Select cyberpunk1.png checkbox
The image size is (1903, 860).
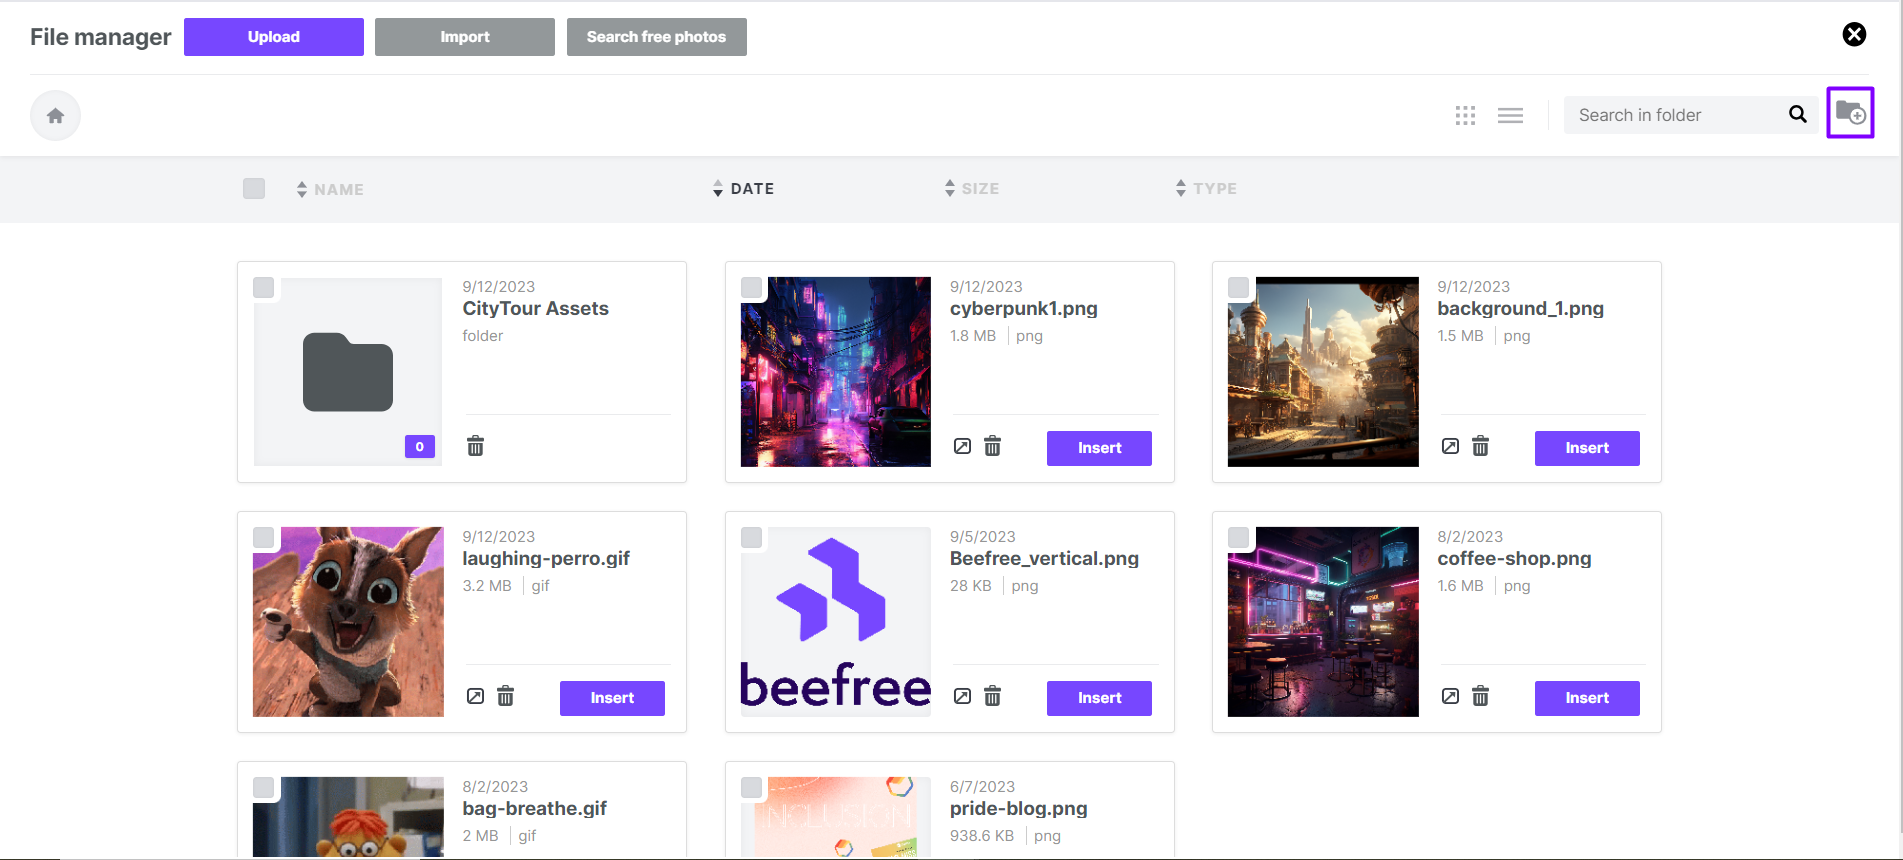(x=752, y=288)
